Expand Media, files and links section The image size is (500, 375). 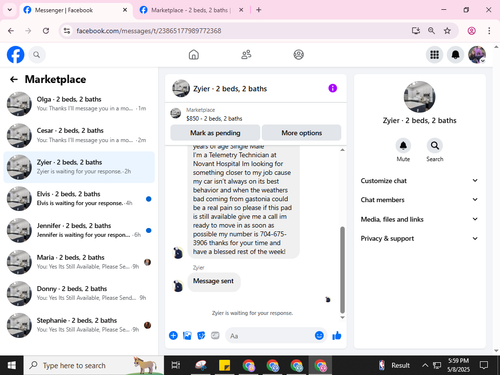click(419, 219)
